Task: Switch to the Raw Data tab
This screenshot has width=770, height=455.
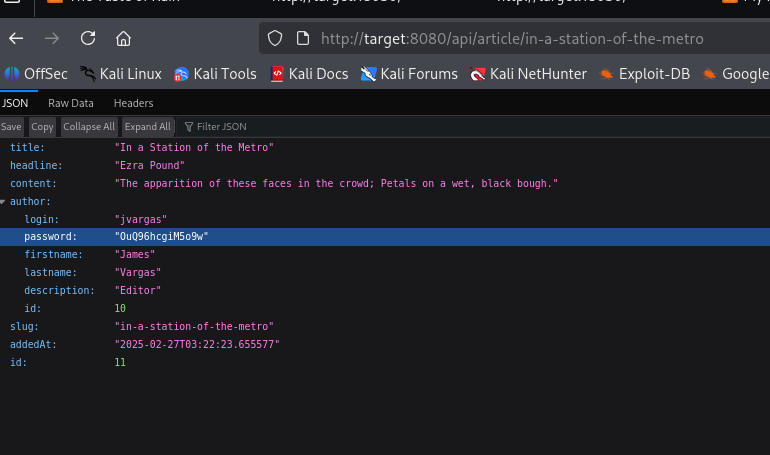Action: point(71,103)
